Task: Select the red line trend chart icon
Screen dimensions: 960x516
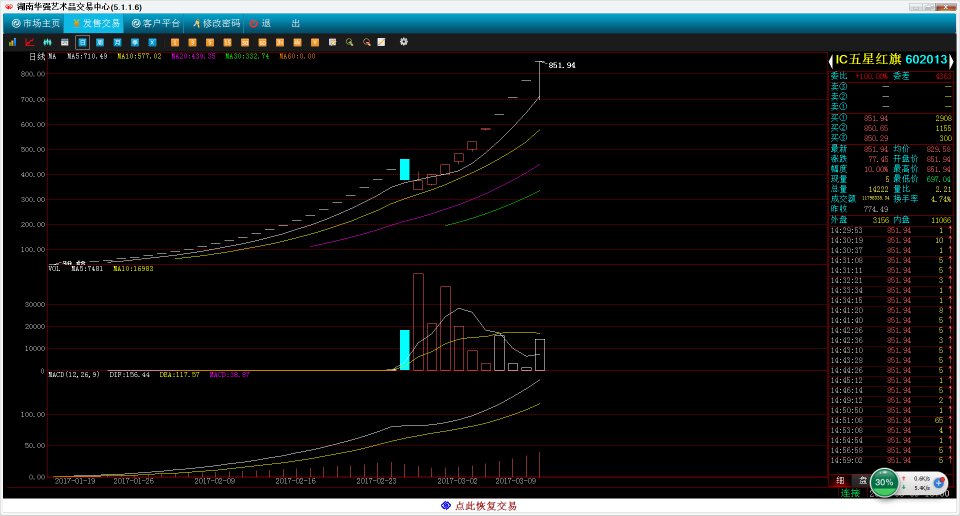Action: pos(29,42)
